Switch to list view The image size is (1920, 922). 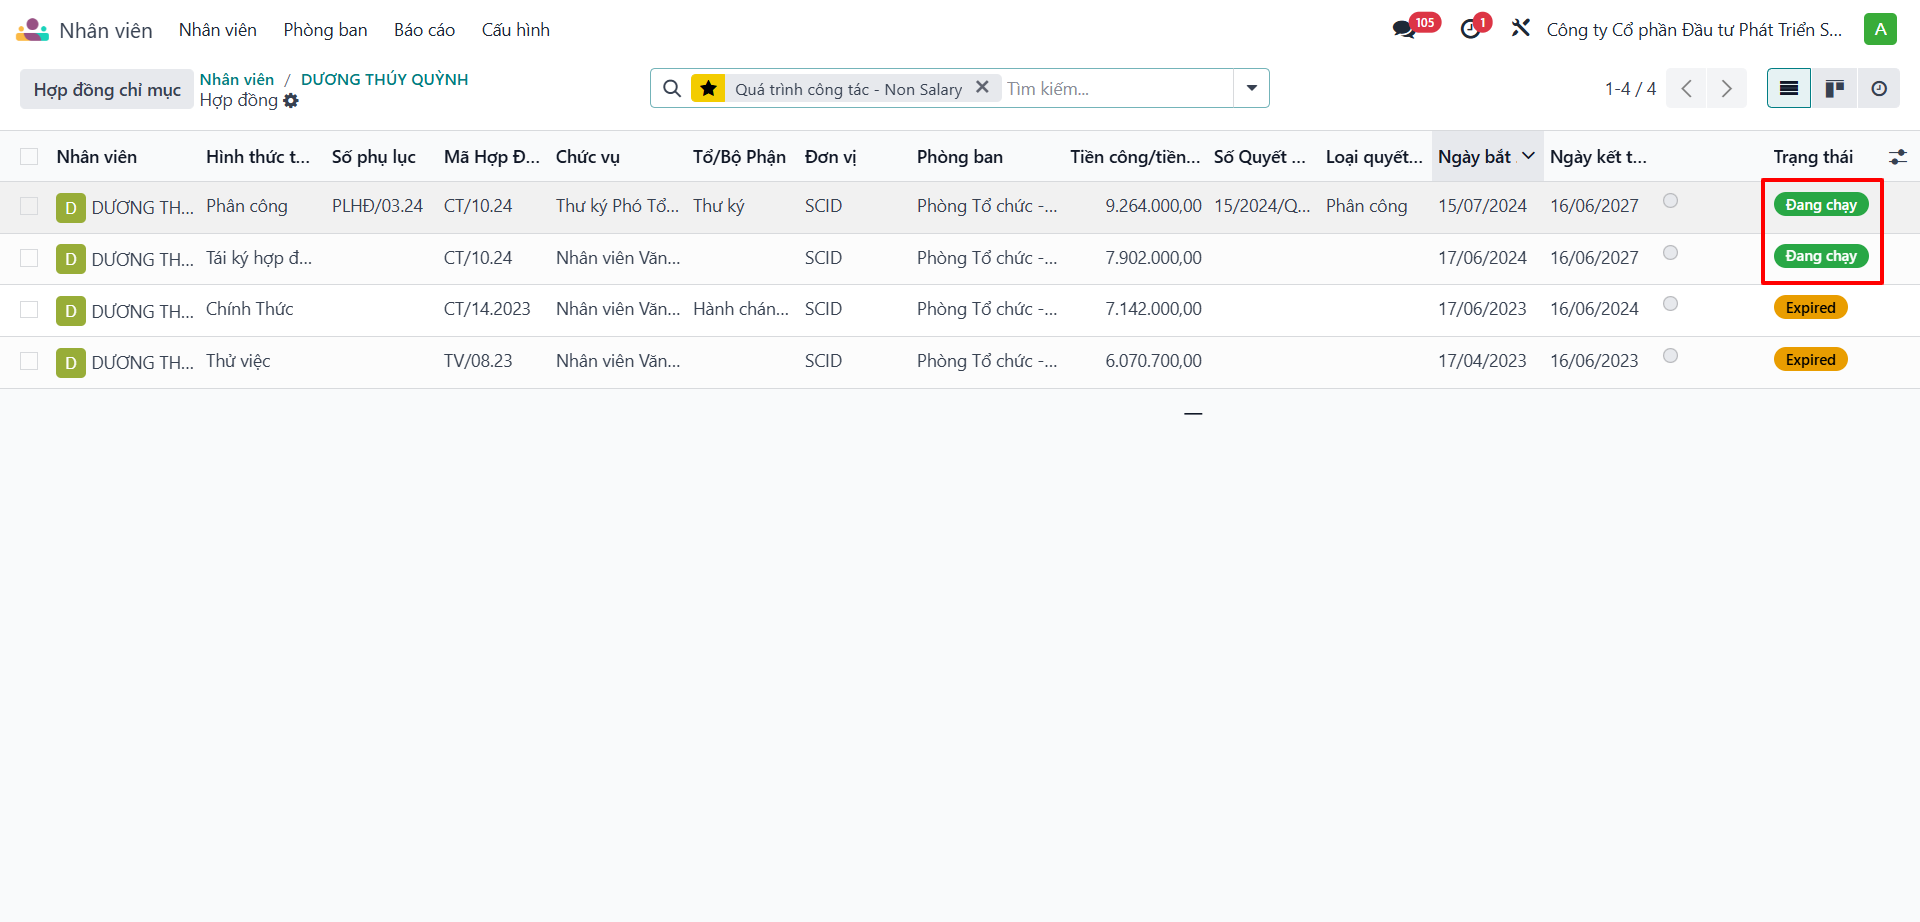[1789, 89]
